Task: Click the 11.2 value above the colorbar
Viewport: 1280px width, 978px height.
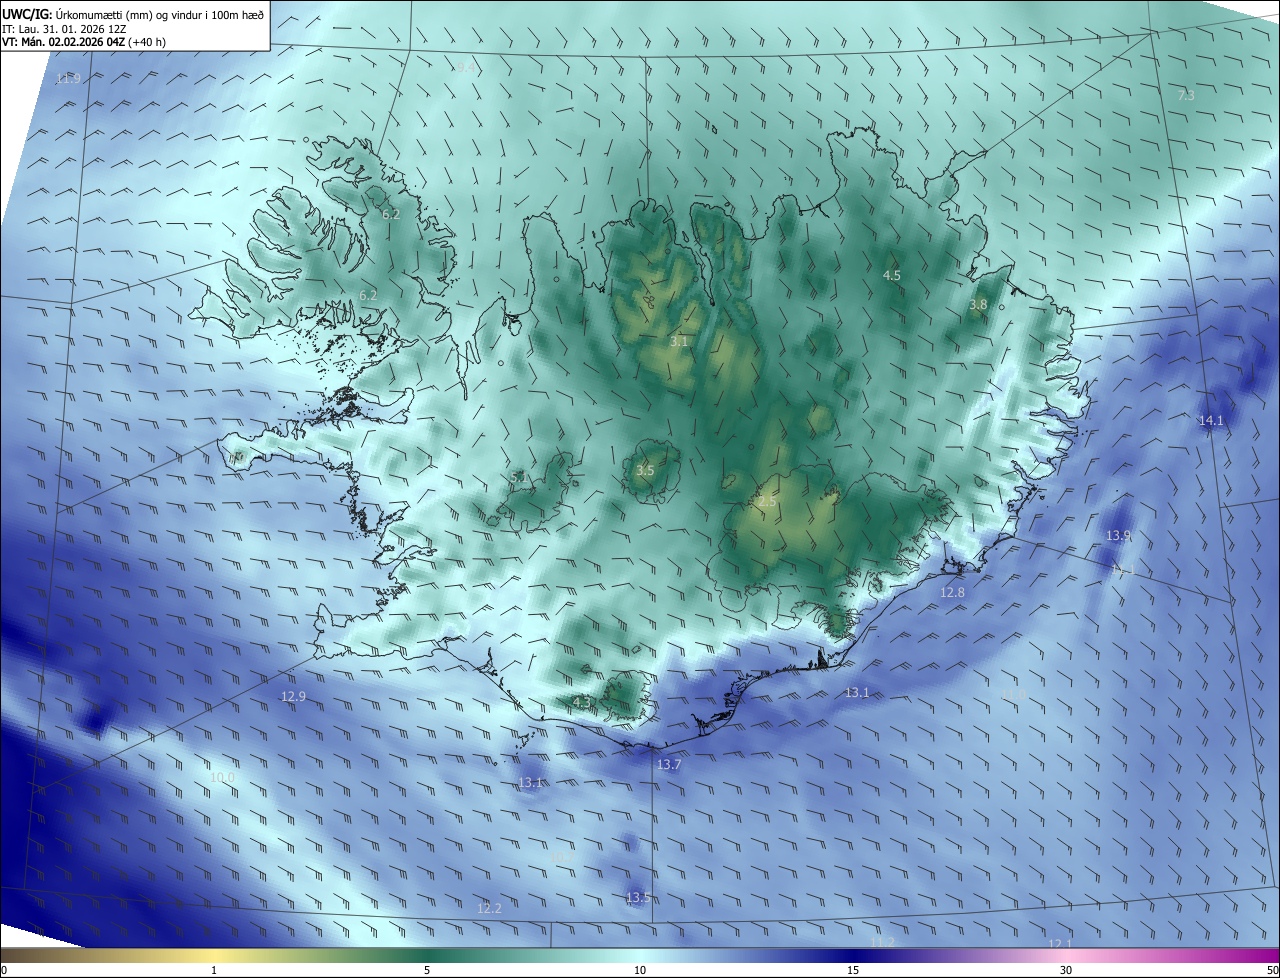Action: 882,942
